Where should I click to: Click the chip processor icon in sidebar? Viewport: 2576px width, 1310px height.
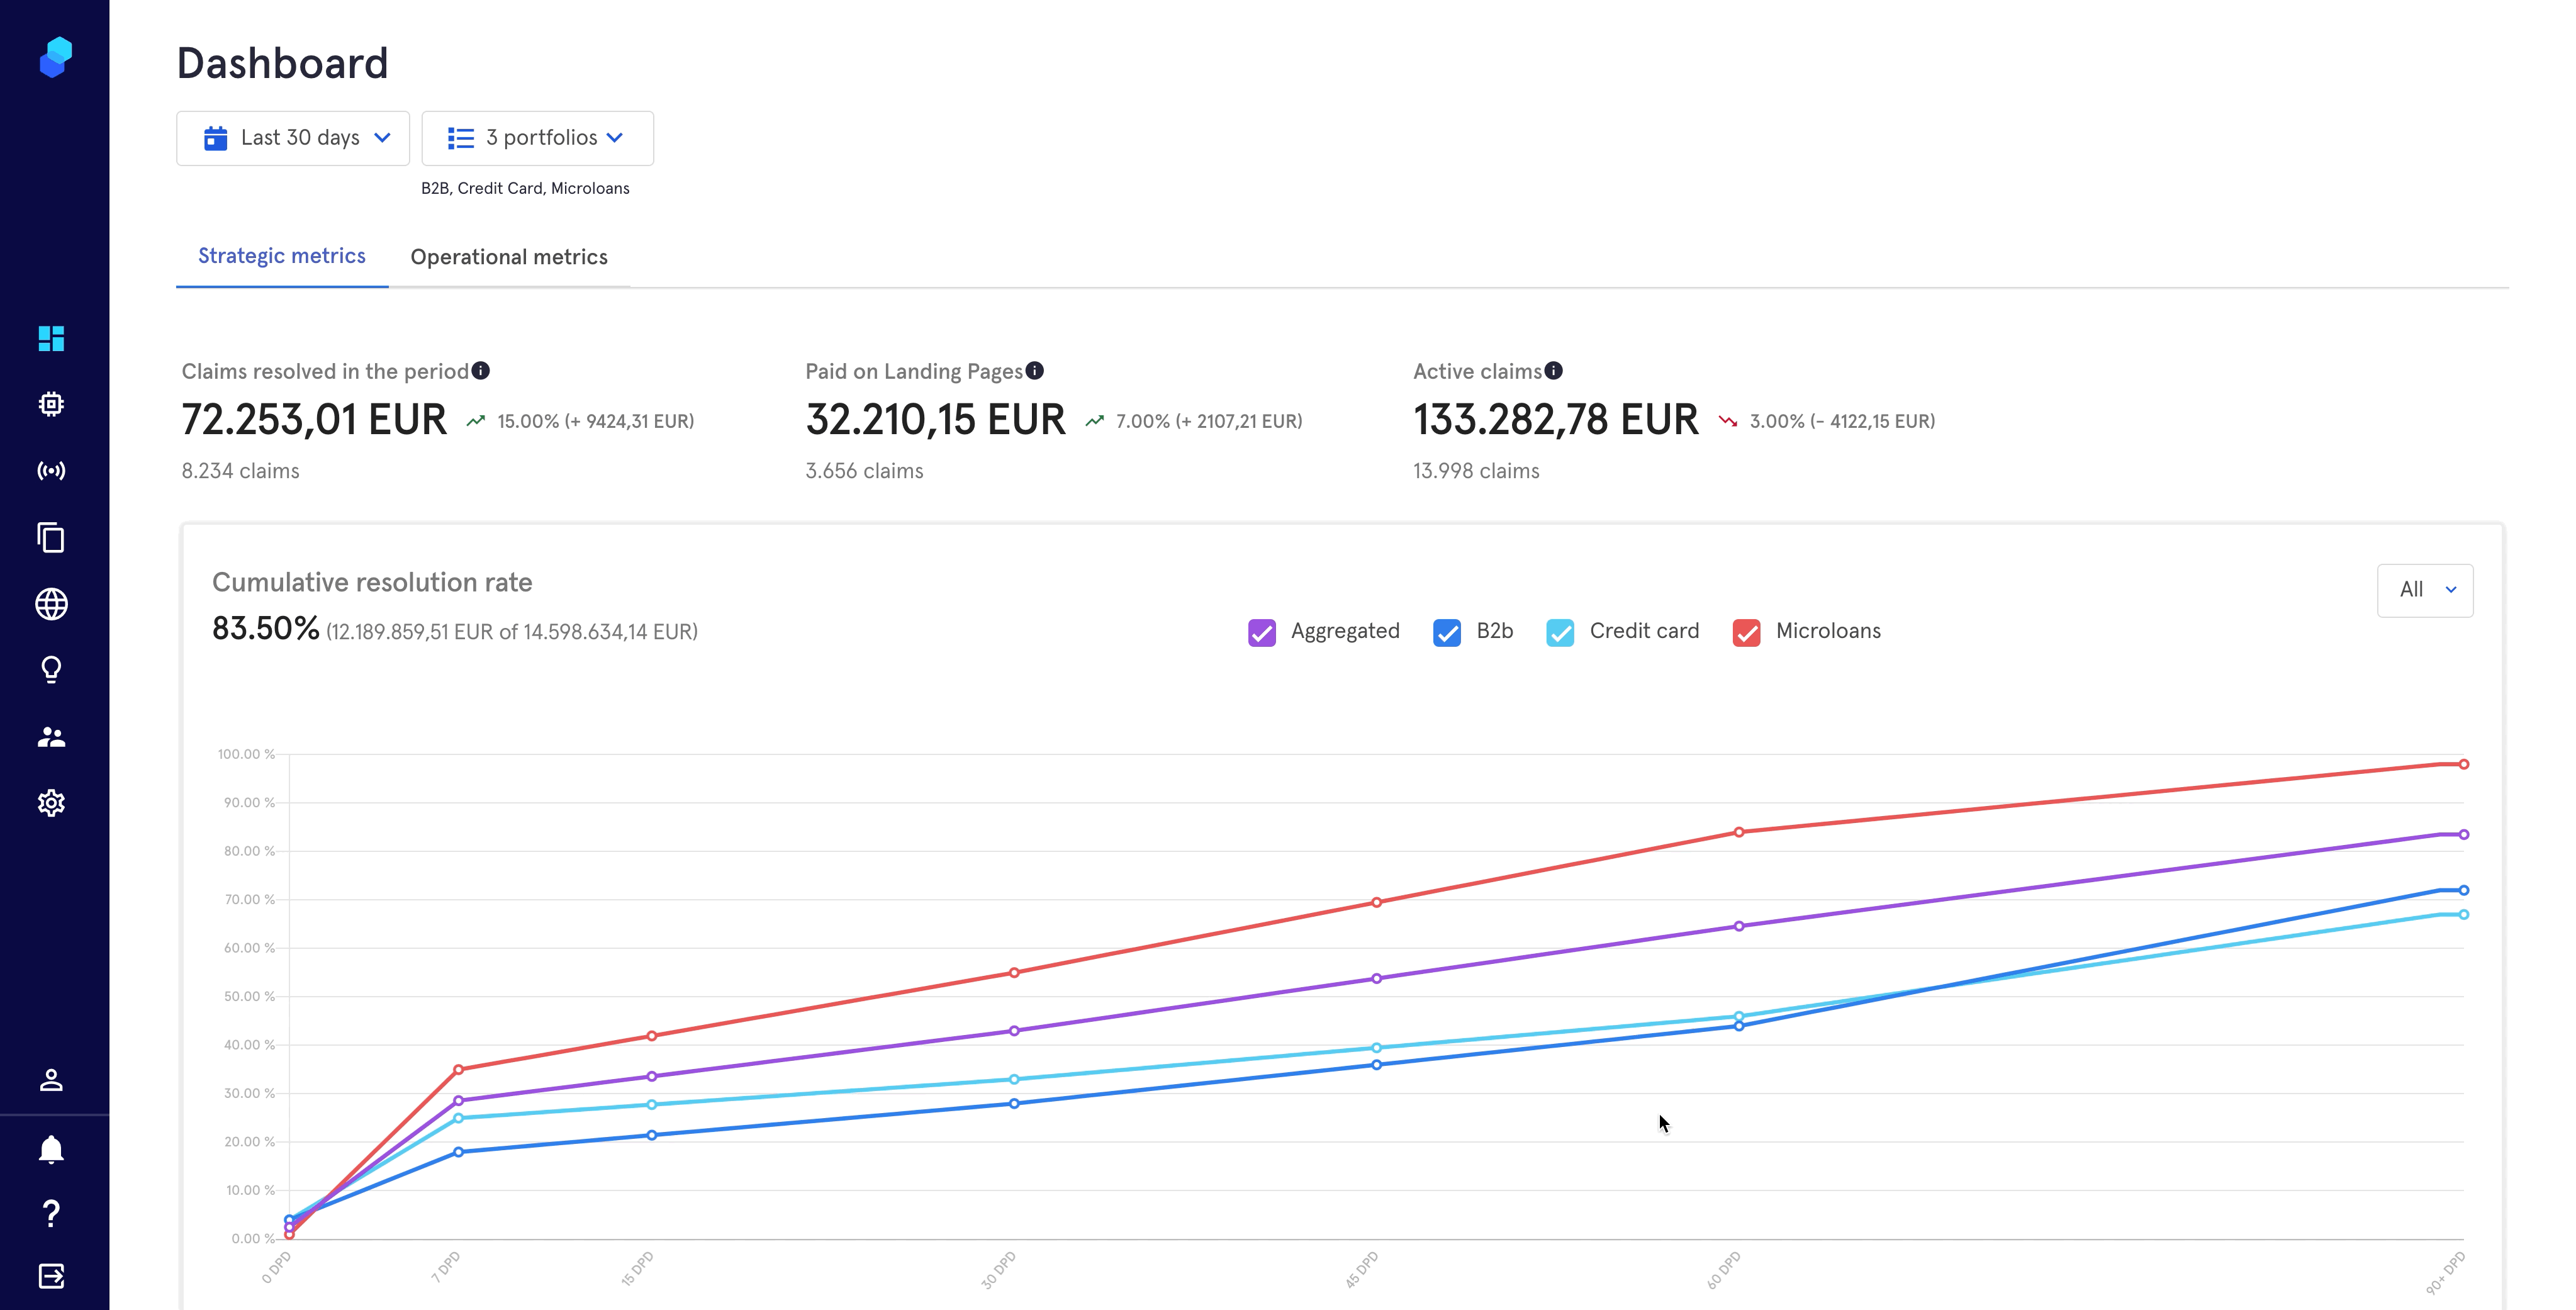point(51,404)
